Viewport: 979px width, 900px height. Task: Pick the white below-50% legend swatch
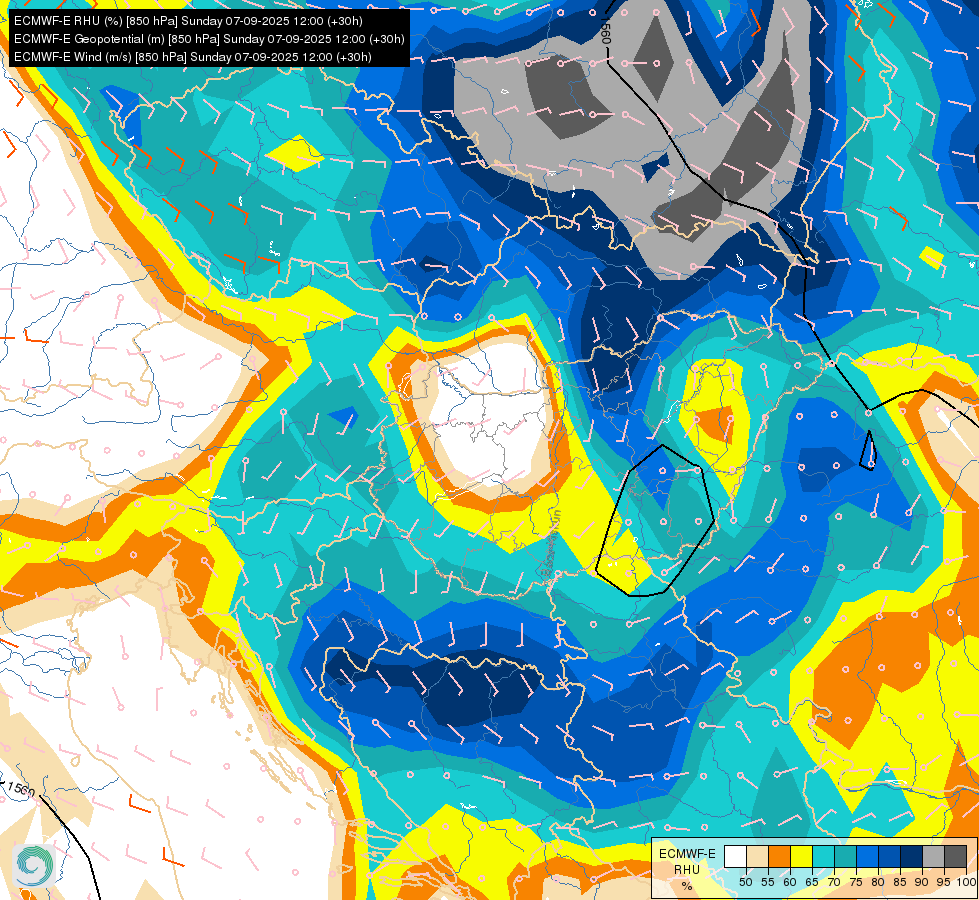click(x=735, y=856)
